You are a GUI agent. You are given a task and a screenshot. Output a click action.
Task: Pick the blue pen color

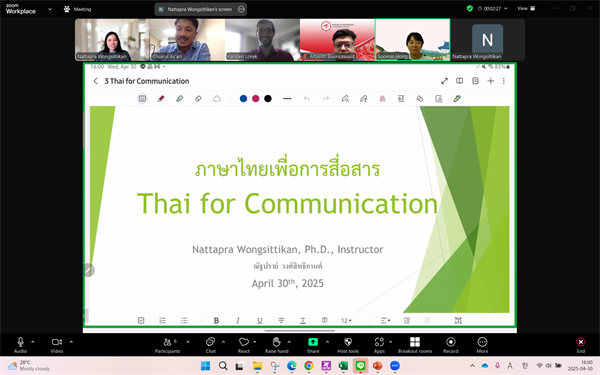[x=243, y=99]
